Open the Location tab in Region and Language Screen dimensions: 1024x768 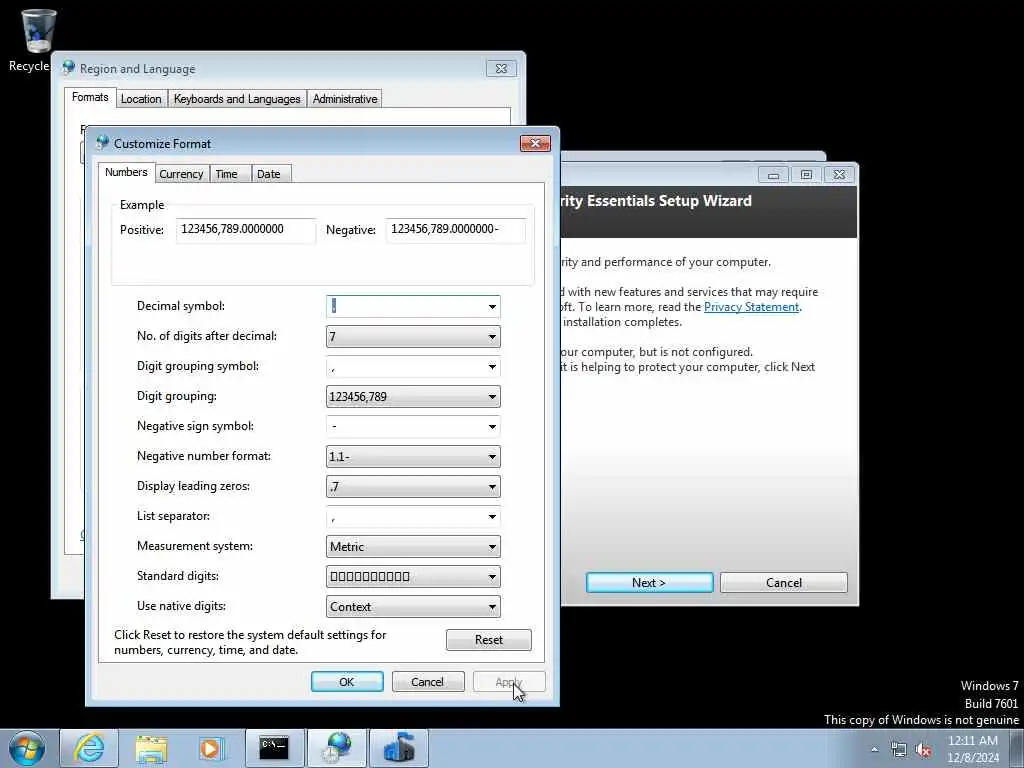coord(140,99)
